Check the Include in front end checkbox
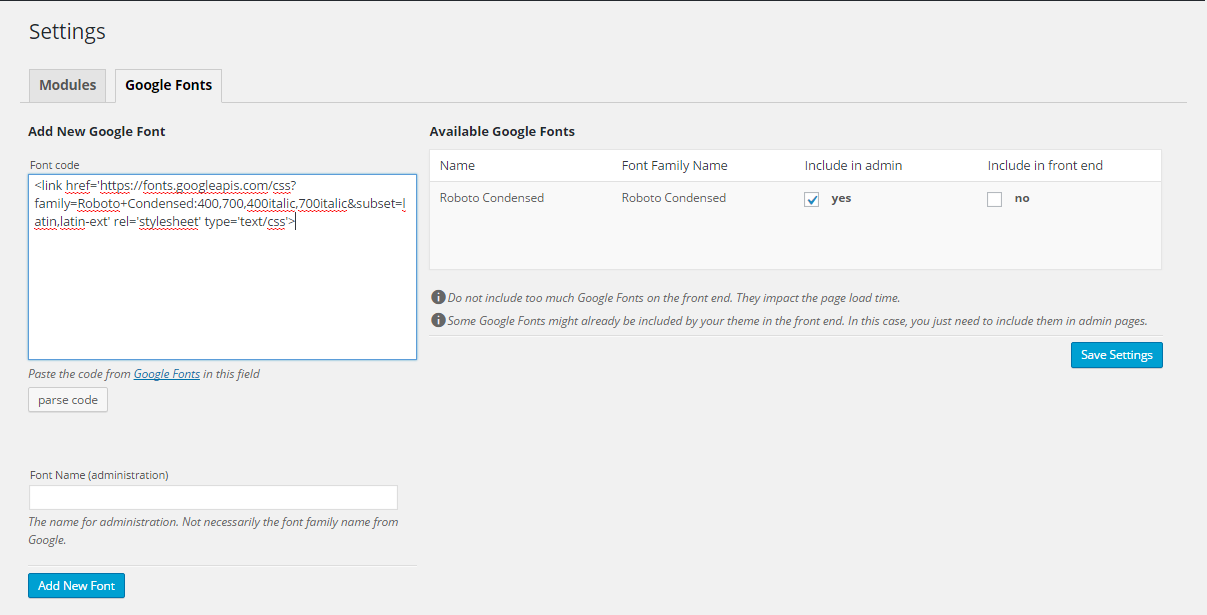Screen dimensions: 1207x615 [x=994, y=199]
